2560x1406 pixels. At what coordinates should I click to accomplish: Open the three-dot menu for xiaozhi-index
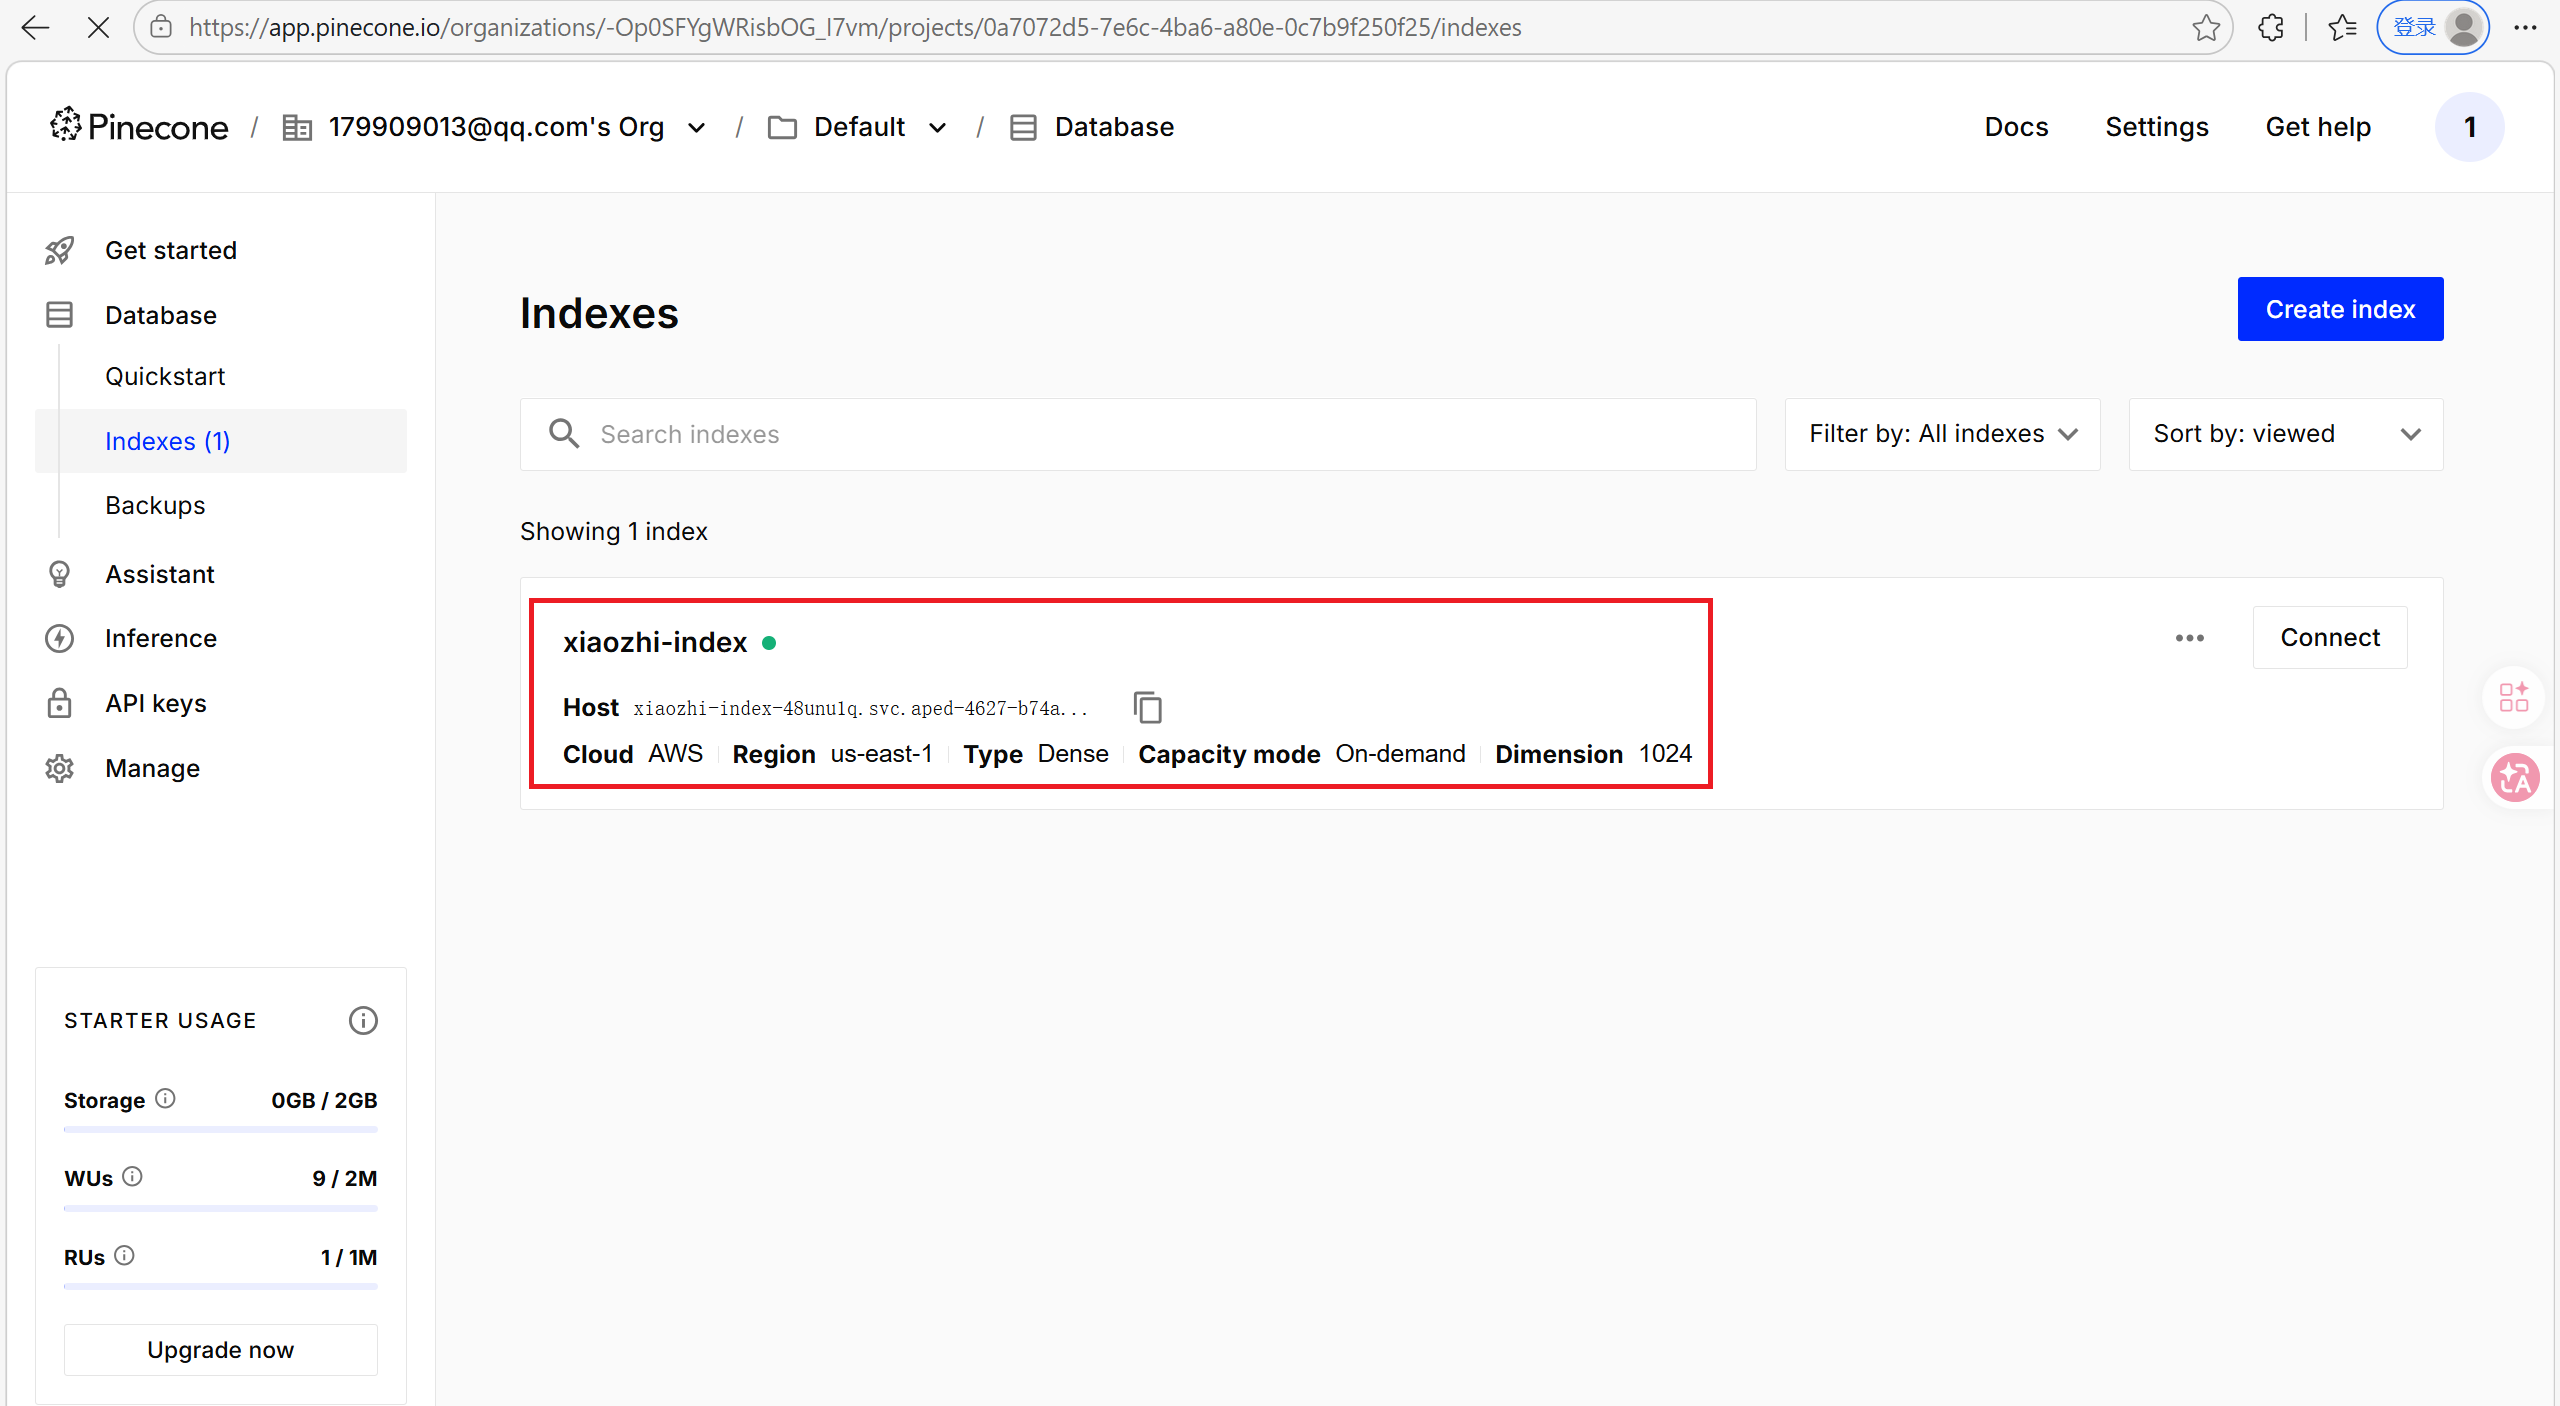click(2189, 638)
